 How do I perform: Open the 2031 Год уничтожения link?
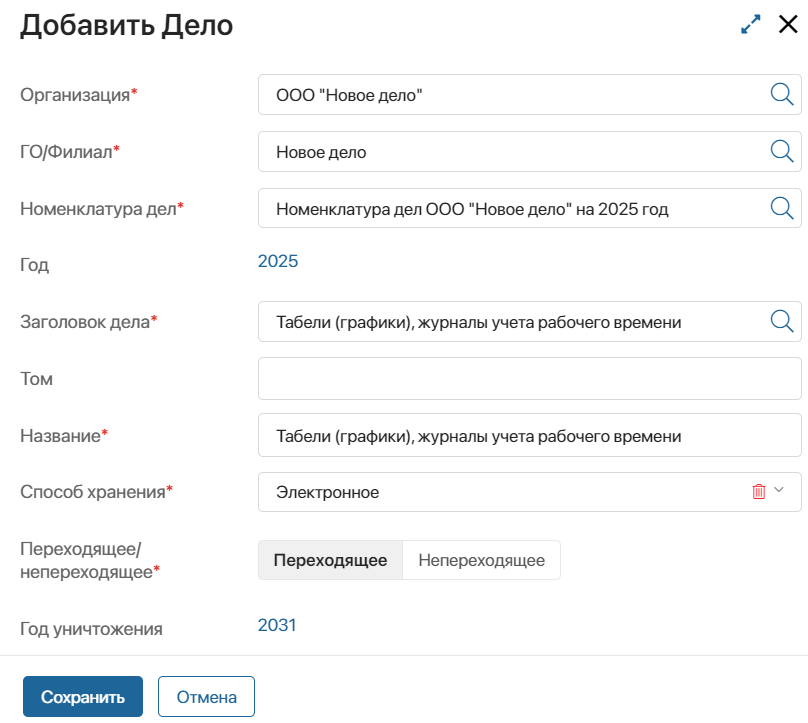[x=278, y=624]
